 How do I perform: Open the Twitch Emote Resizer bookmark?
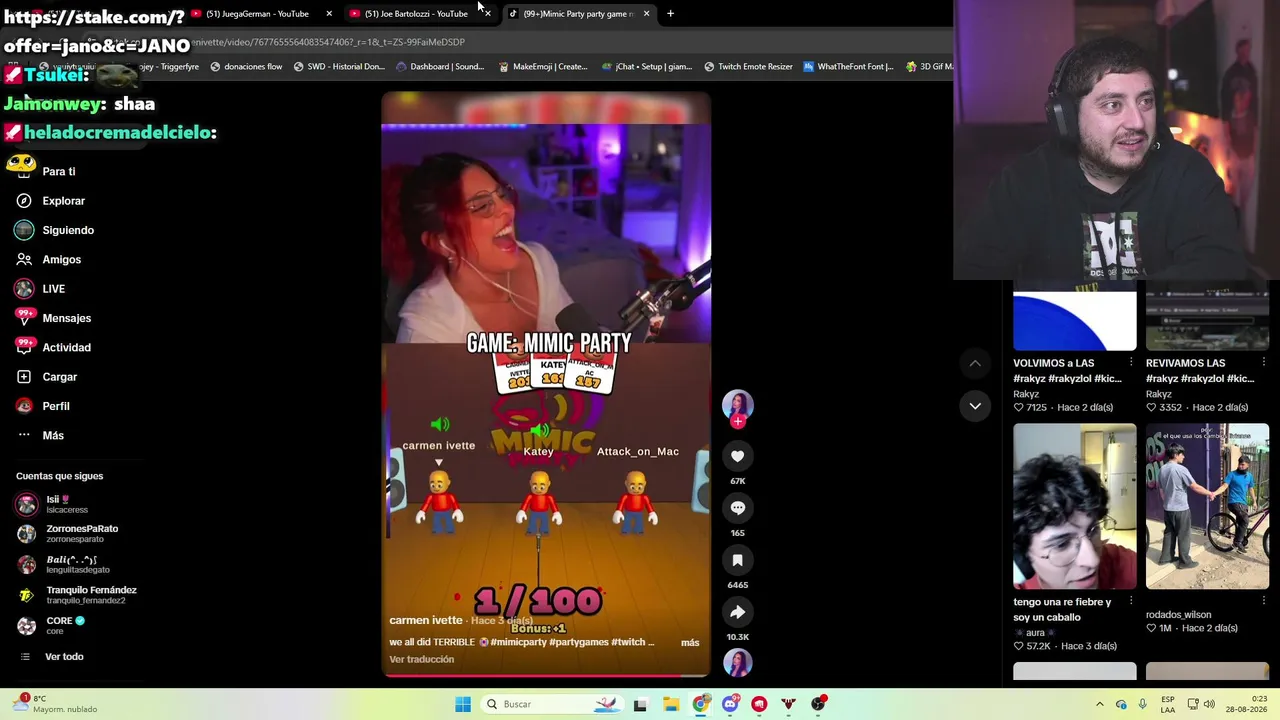pyautogui.click(x=748, y=67)
